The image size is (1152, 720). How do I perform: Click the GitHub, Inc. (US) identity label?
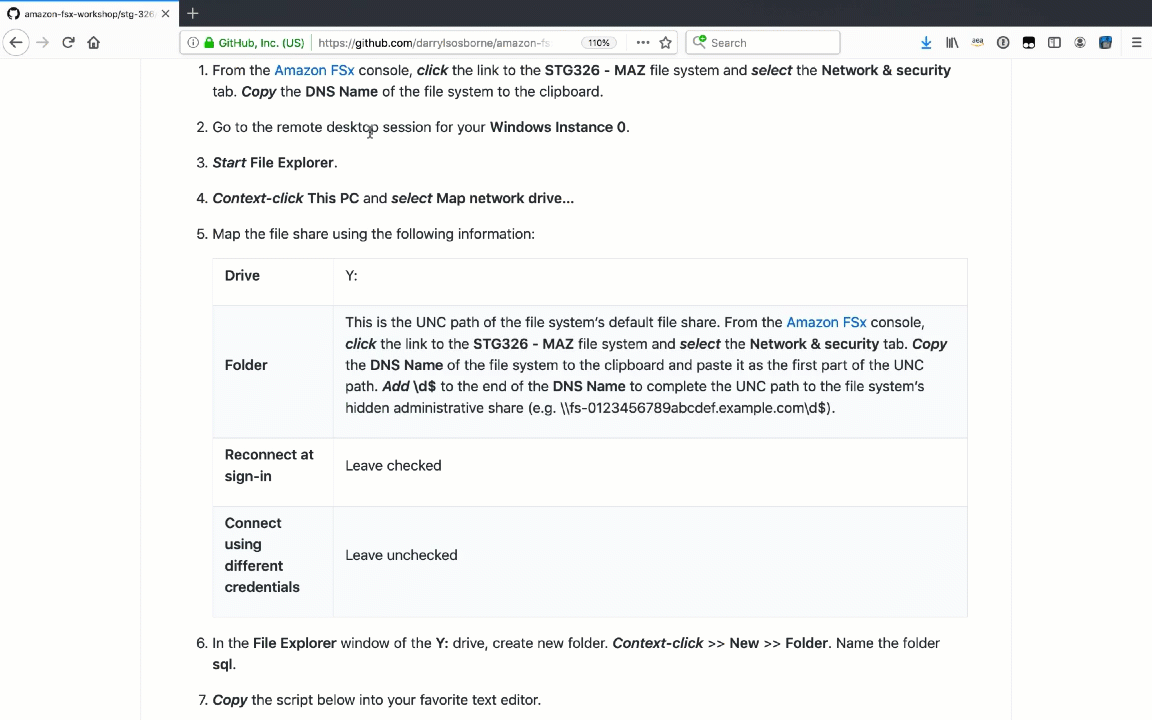(261, 43)
